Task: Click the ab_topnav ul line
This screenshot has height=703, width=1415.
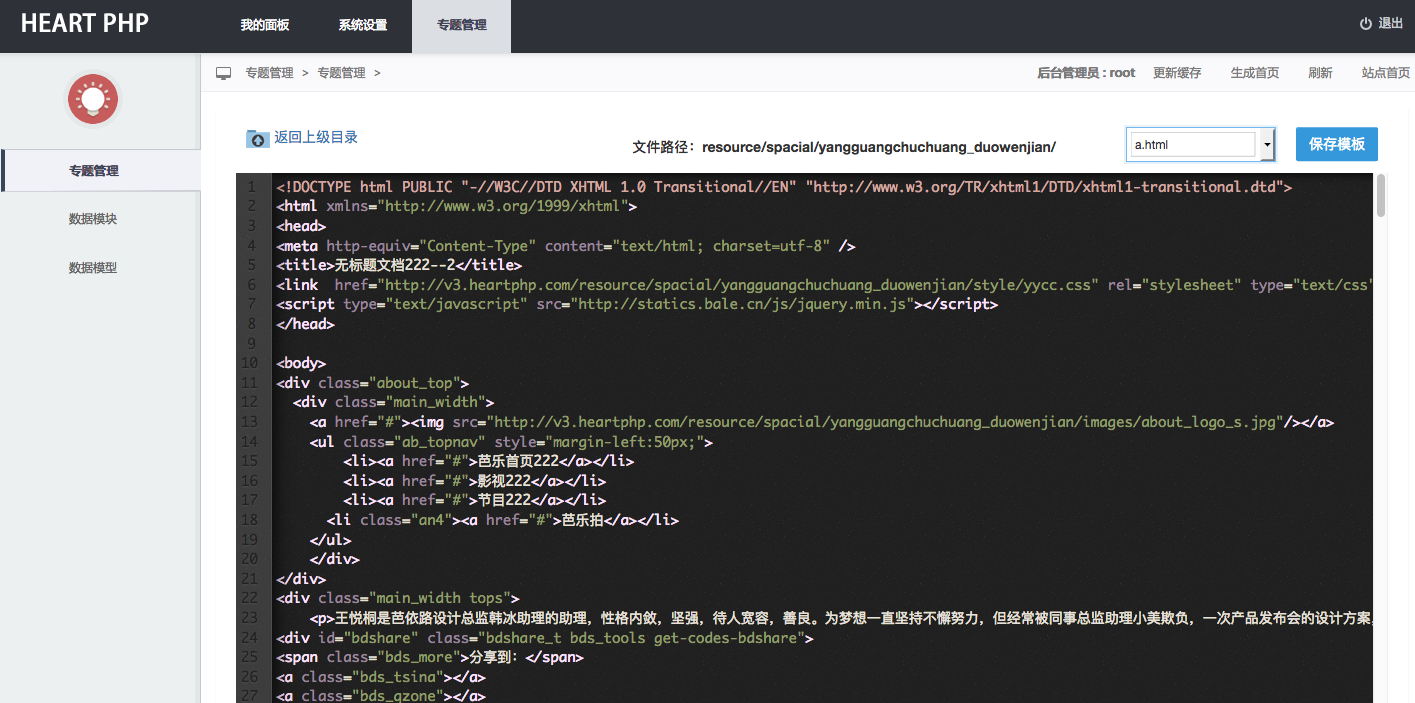Action: click(510, 441)
